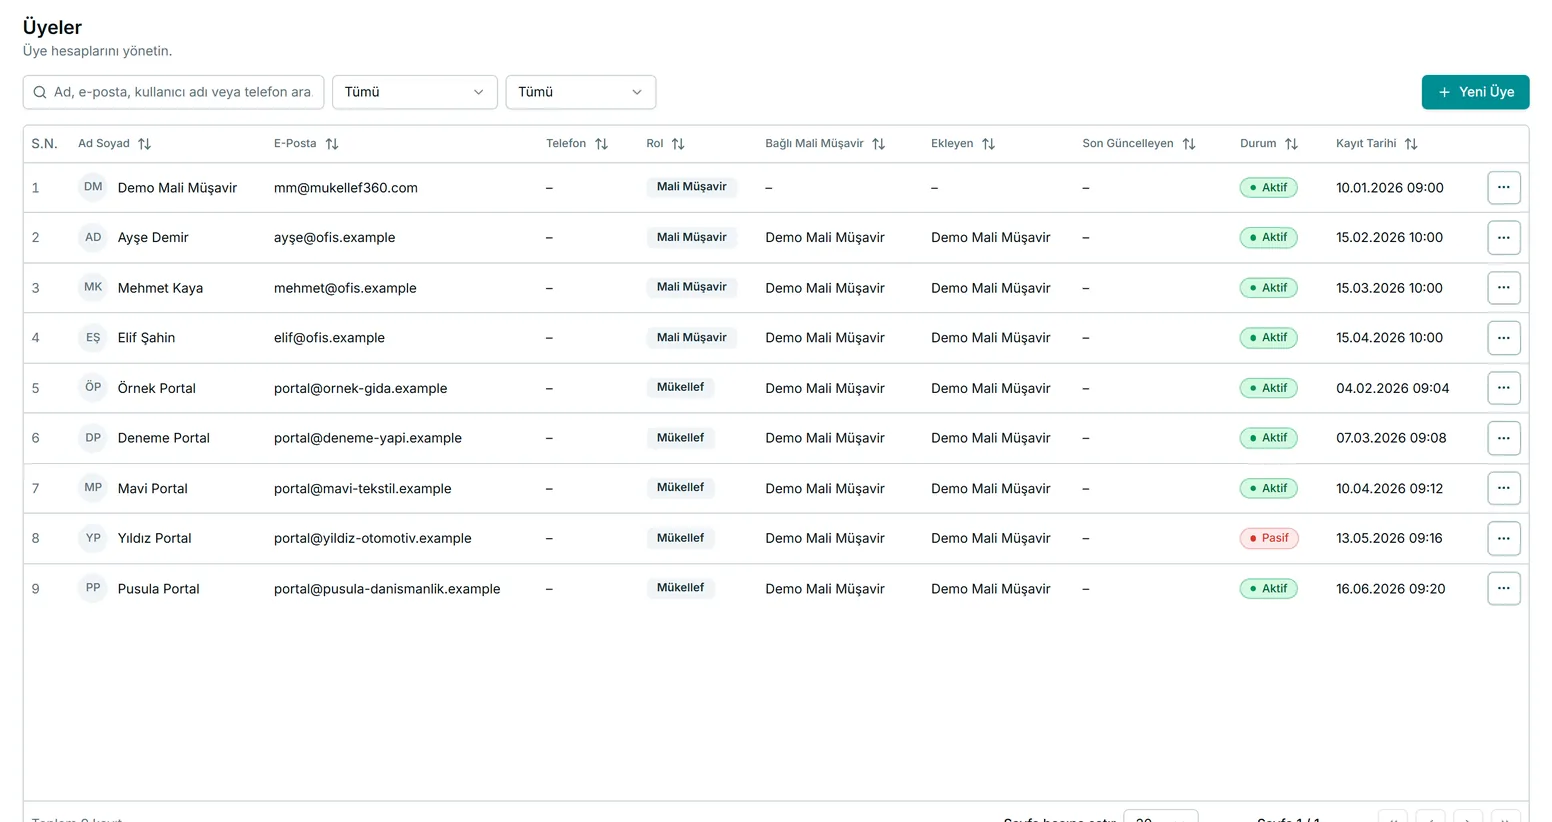Sort members by the E-Posta column
This screenshot has height=822, width=1552.
point(332,144)
